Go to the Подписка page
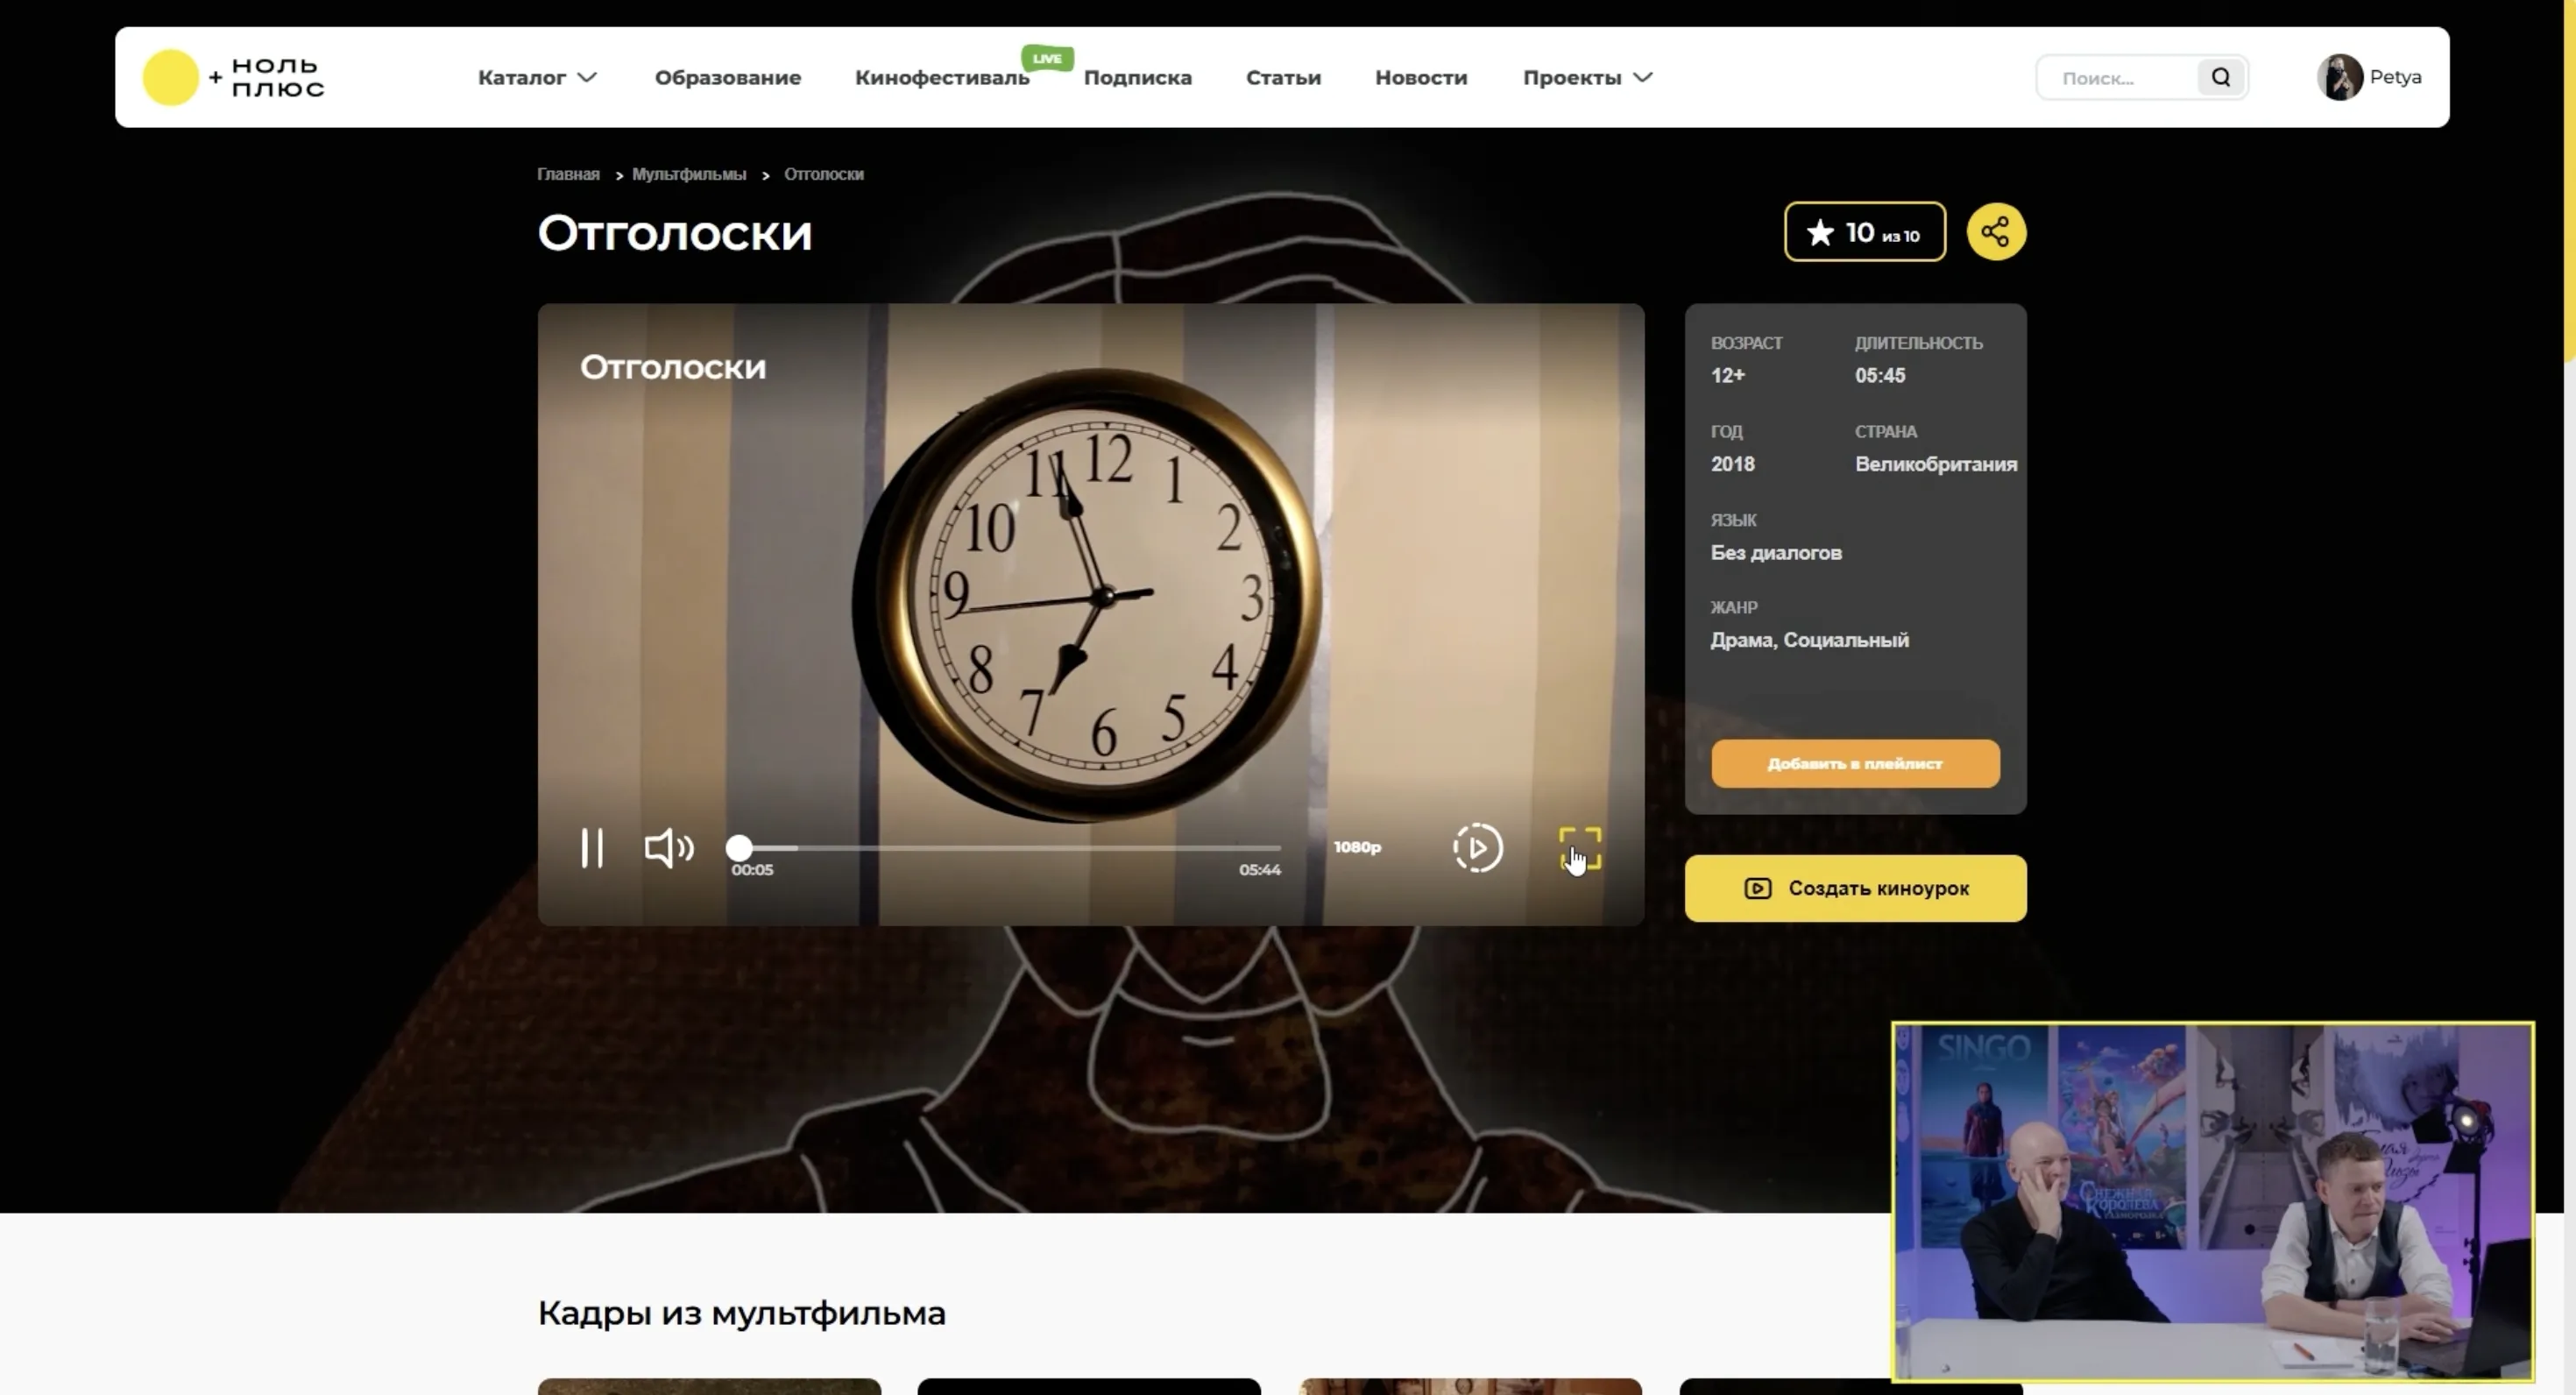Screen dimensions: 2576x1395 coord(1137,77)
